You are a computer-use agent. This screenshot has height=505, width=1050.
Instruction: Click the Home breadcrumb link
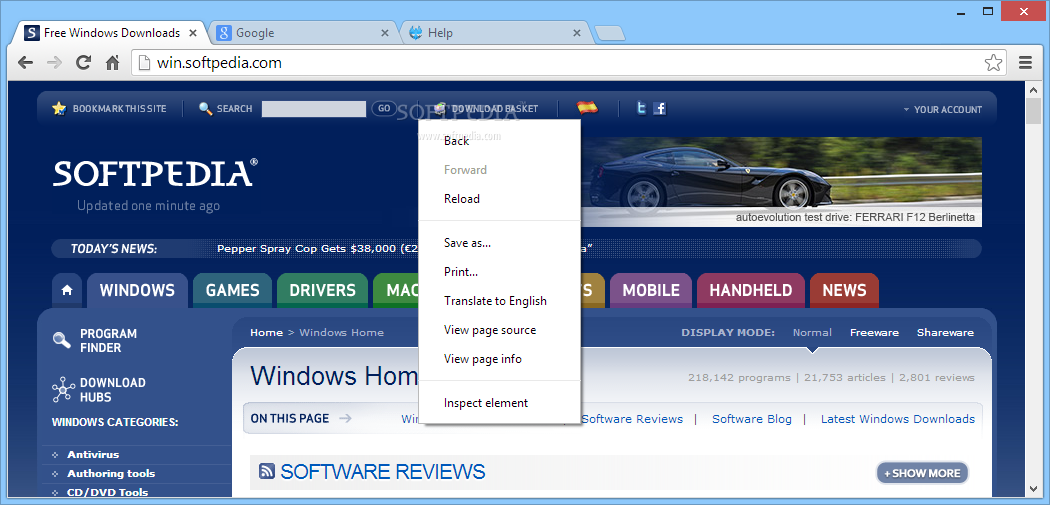(267, 333)
